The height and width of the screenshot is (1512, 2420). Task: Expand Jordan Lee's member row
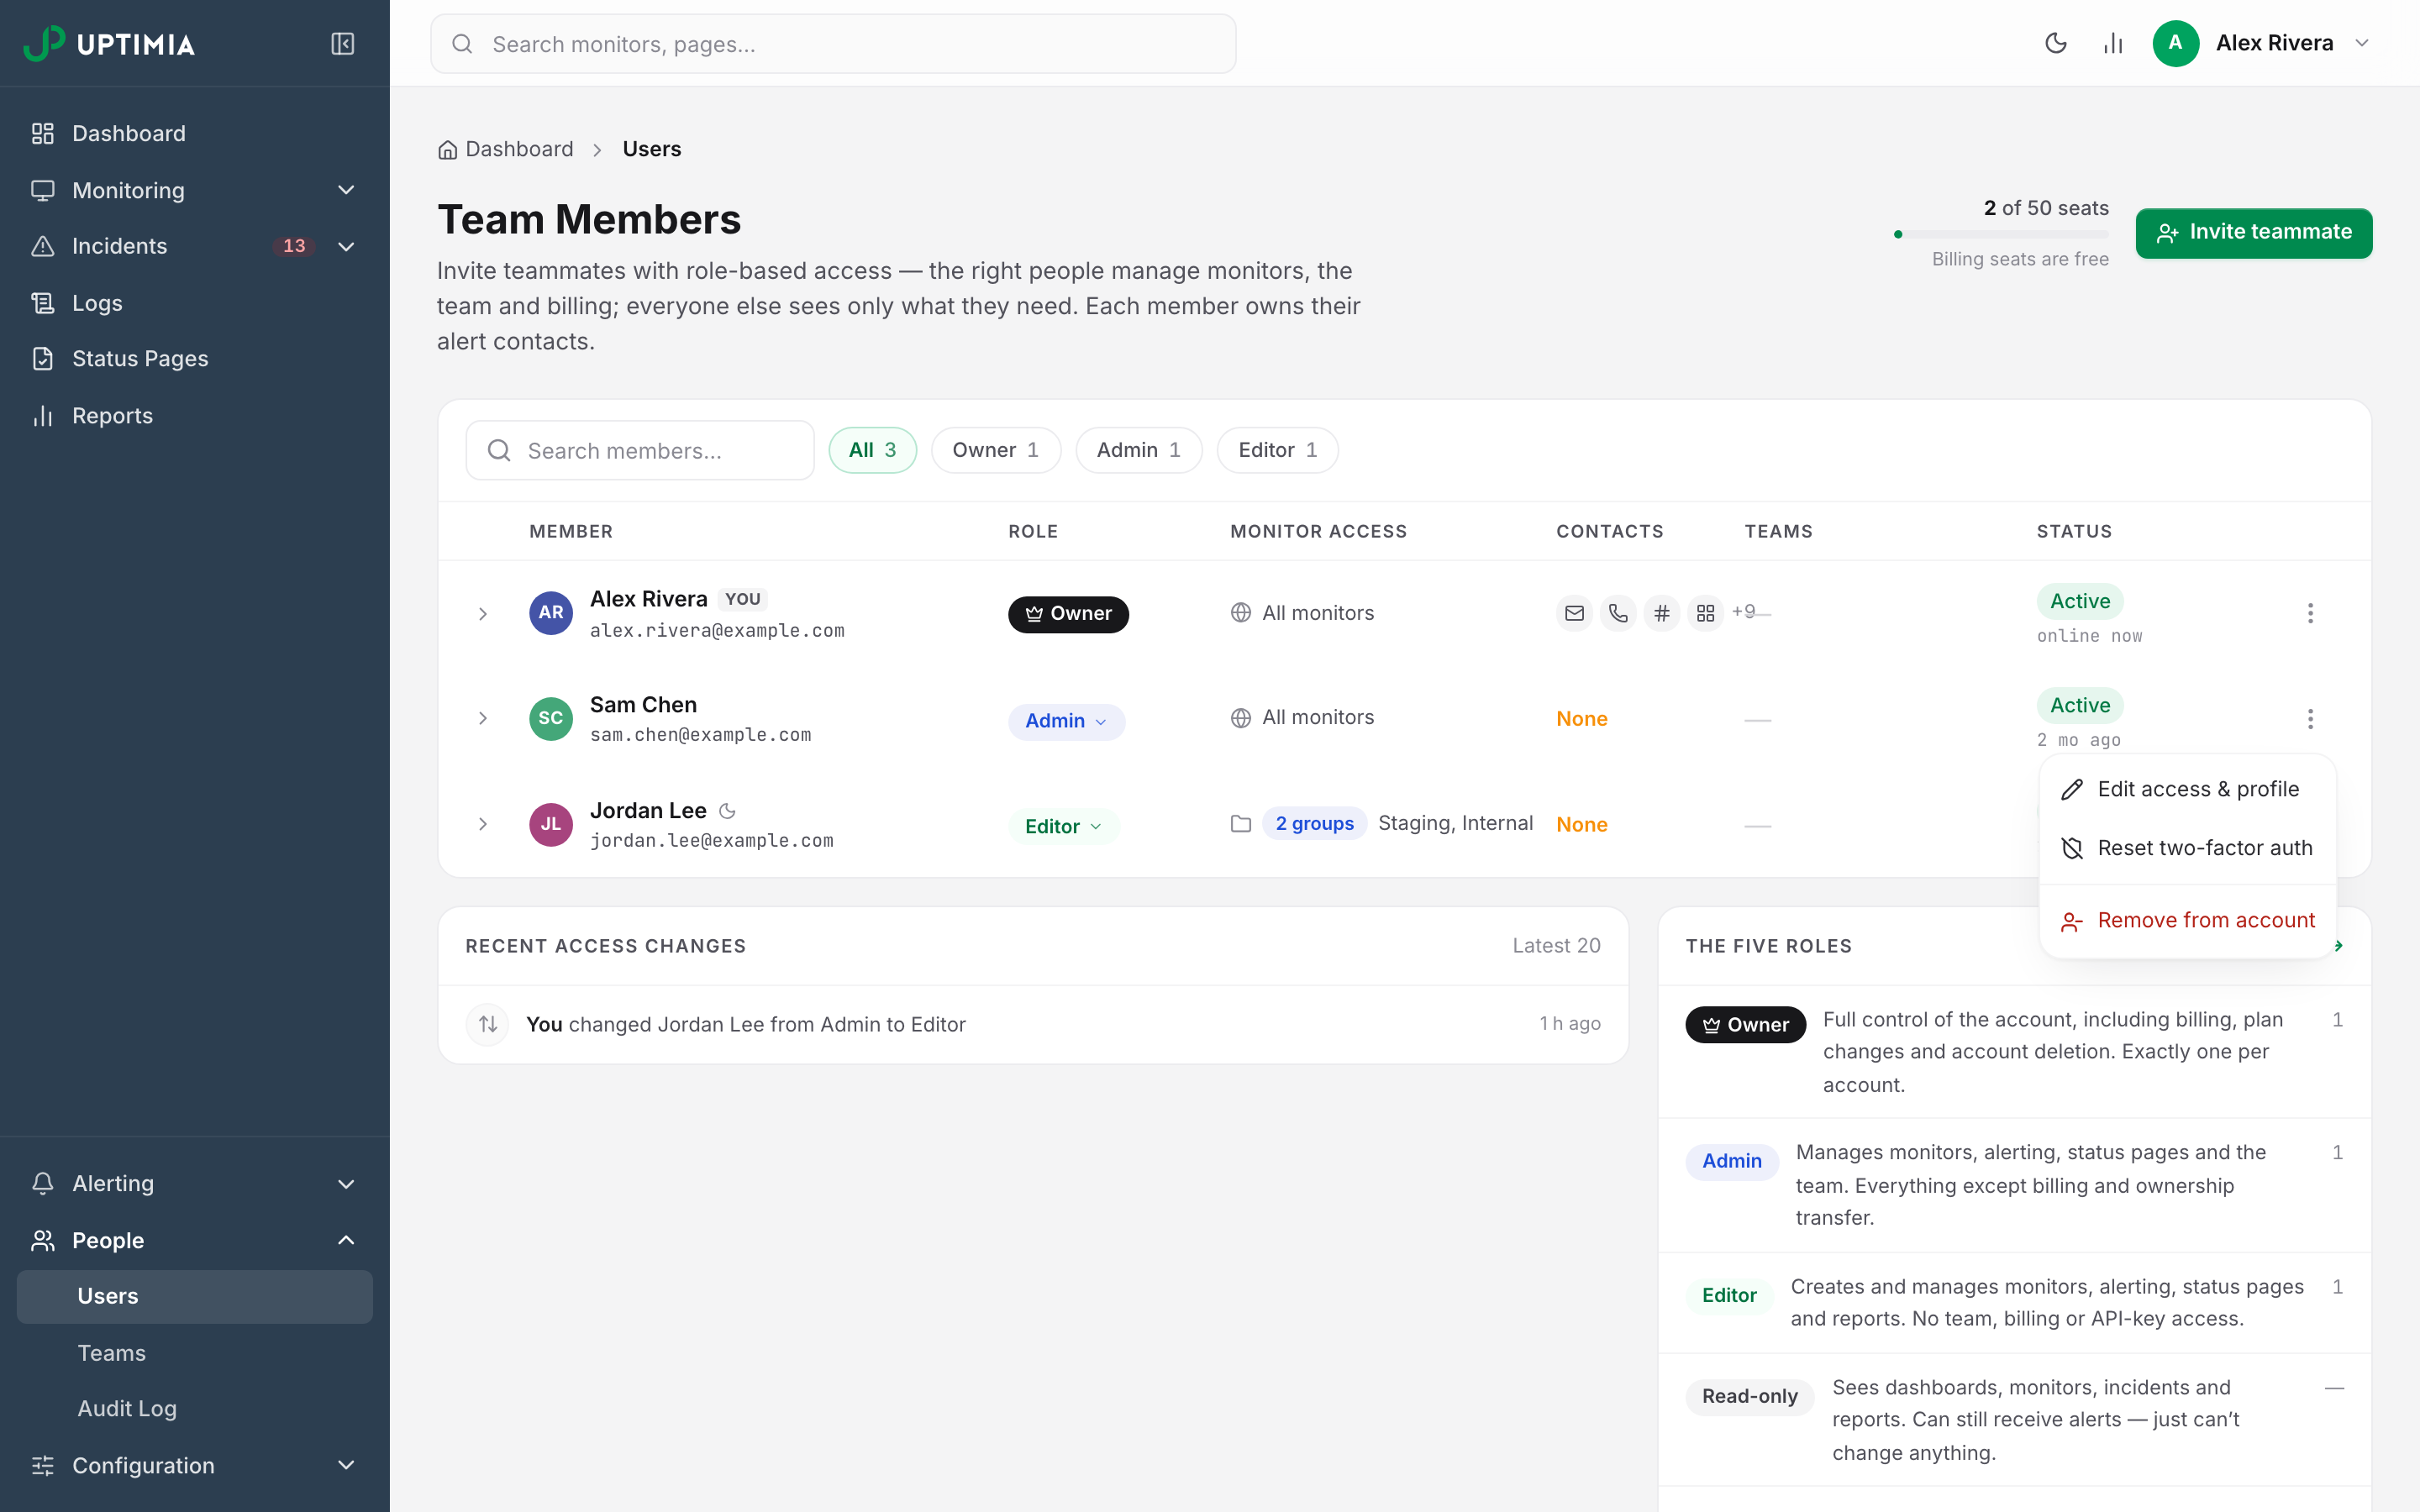pos(483,824)
